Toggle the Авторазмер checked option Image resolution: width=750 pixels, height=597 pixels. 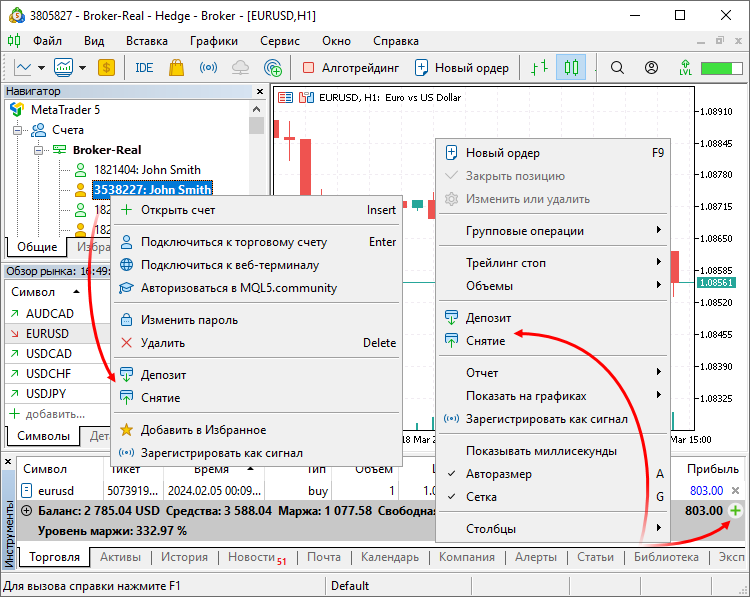(553, 474)
